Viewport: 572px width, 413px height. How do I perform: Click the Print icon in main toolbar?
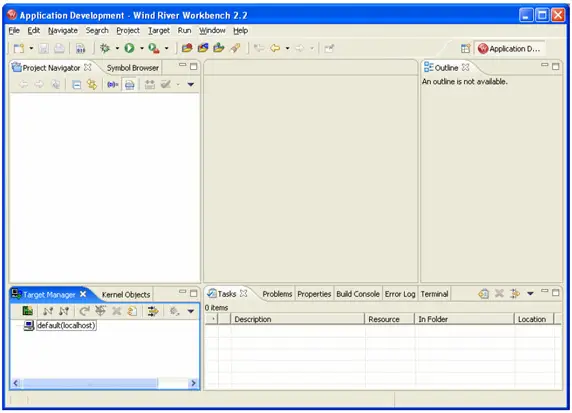point(59,48)
